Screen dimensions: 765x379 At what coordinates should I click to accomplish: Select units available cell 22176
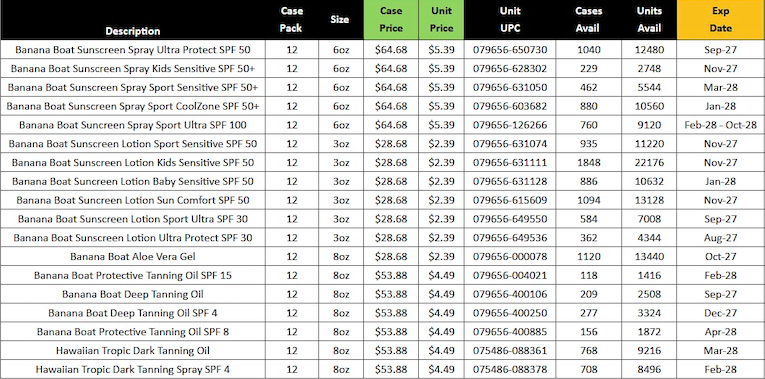tap(649, 162)
